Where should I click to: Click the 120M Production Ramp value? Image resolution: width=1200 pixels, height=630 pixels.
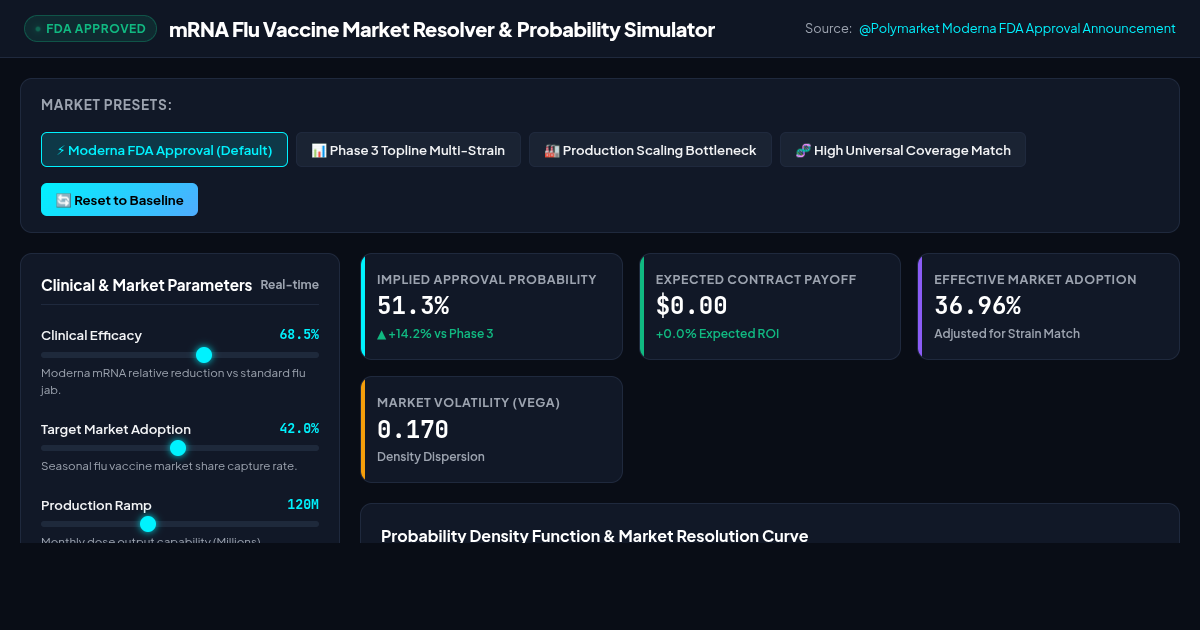coord(303,504)
